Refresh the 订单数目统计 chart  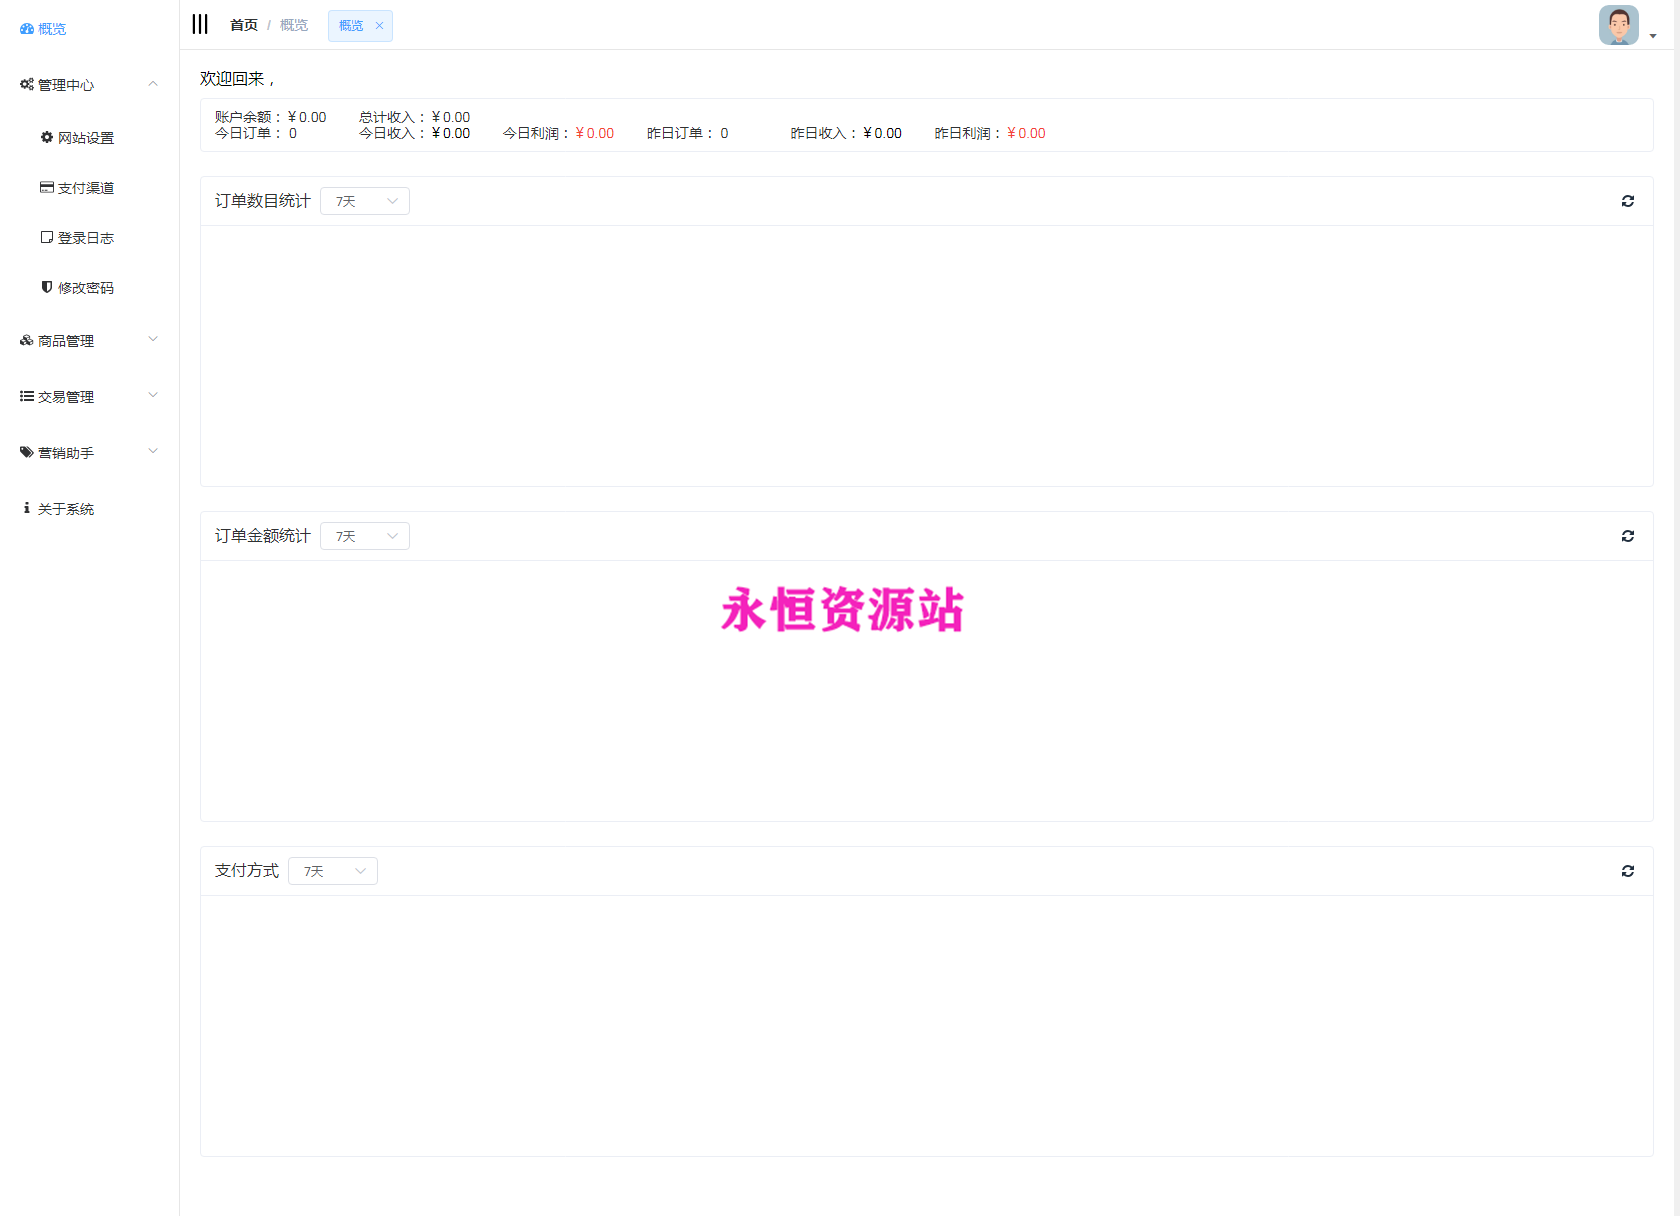coord(1627,201)
